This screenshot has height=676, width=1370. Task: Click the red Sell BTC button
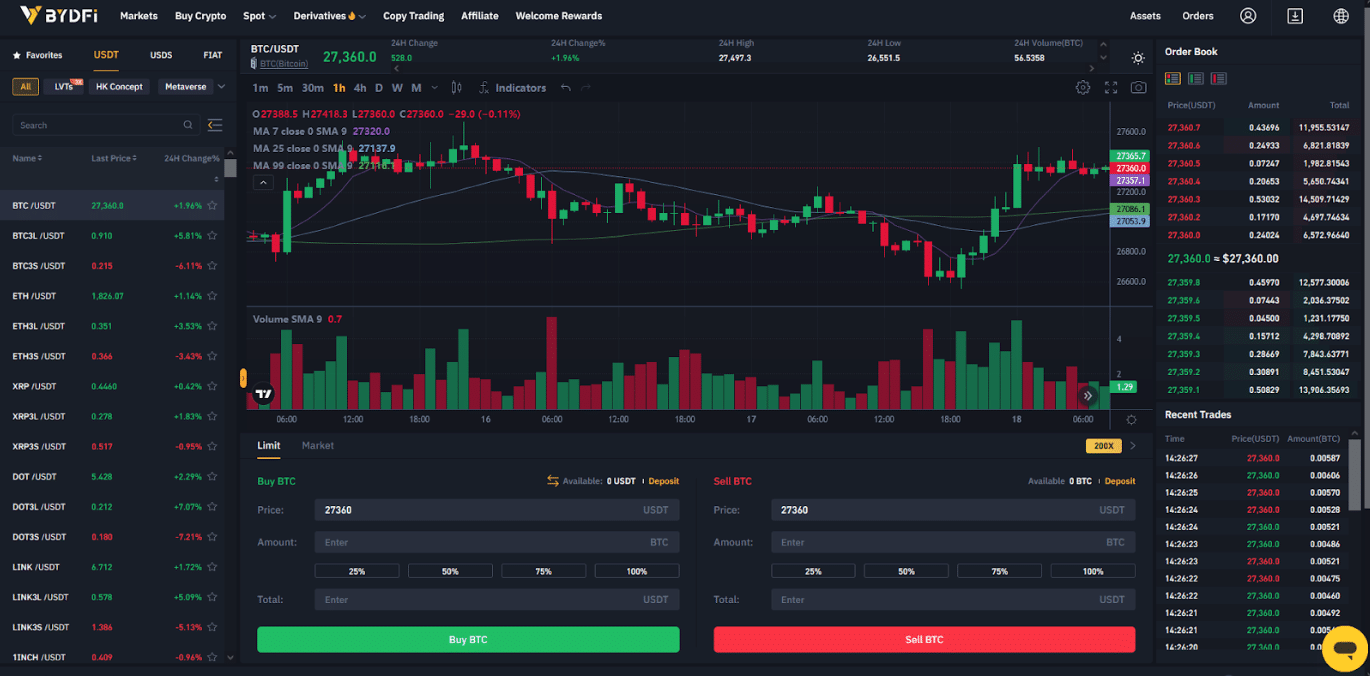[x=924, y=639]
